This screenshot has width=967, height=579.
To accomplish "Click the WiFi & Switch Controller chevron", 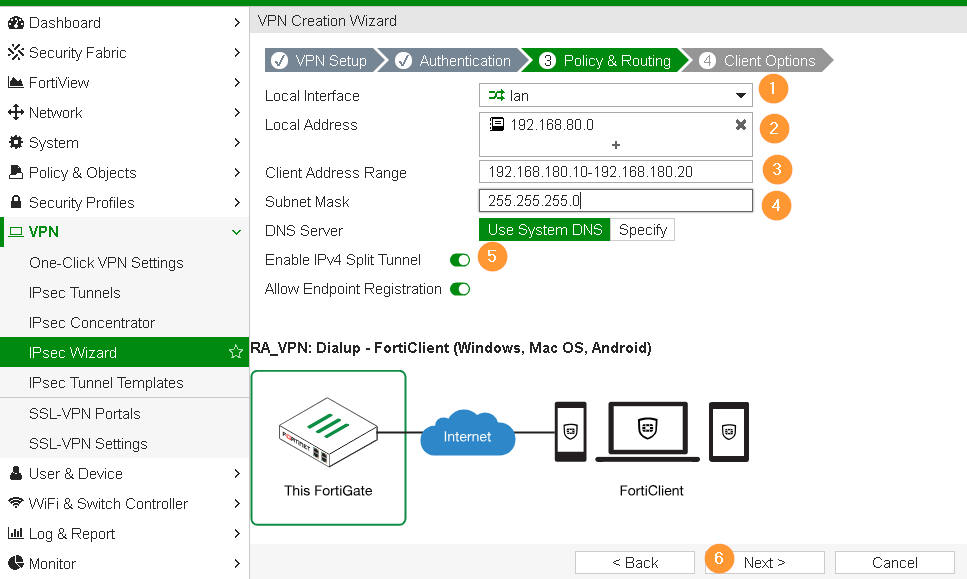I will click(237, 503).
